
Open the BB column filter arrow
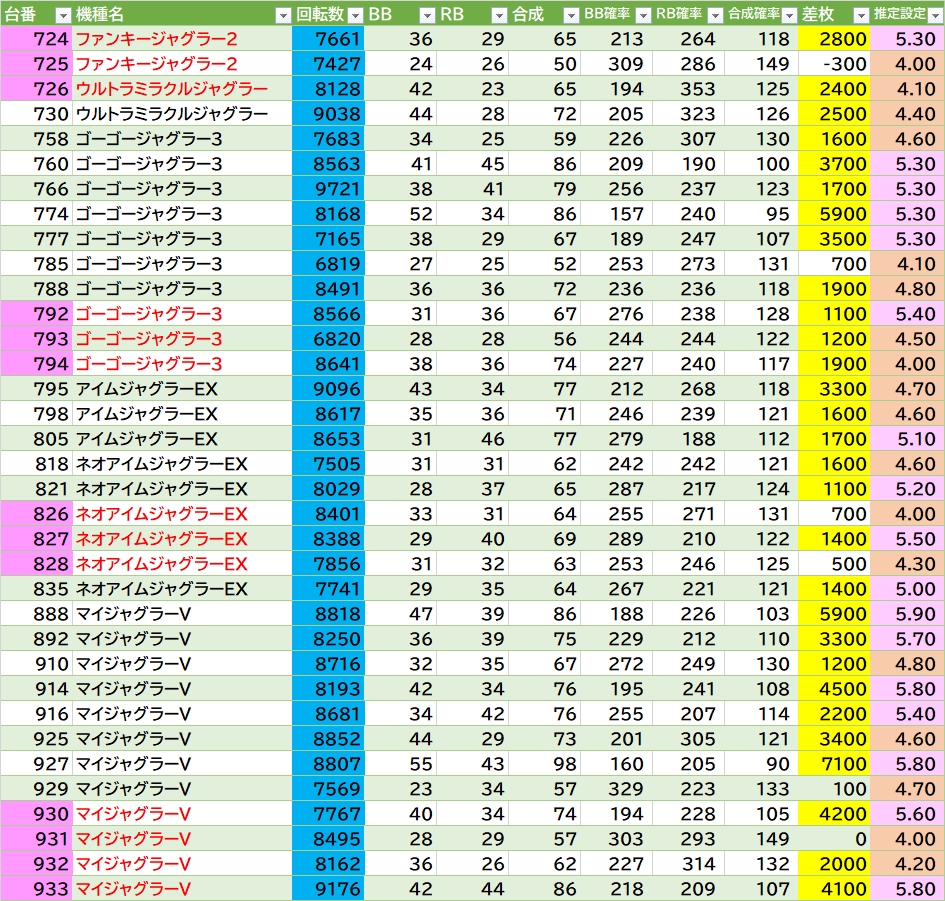[x=427, y=15]
